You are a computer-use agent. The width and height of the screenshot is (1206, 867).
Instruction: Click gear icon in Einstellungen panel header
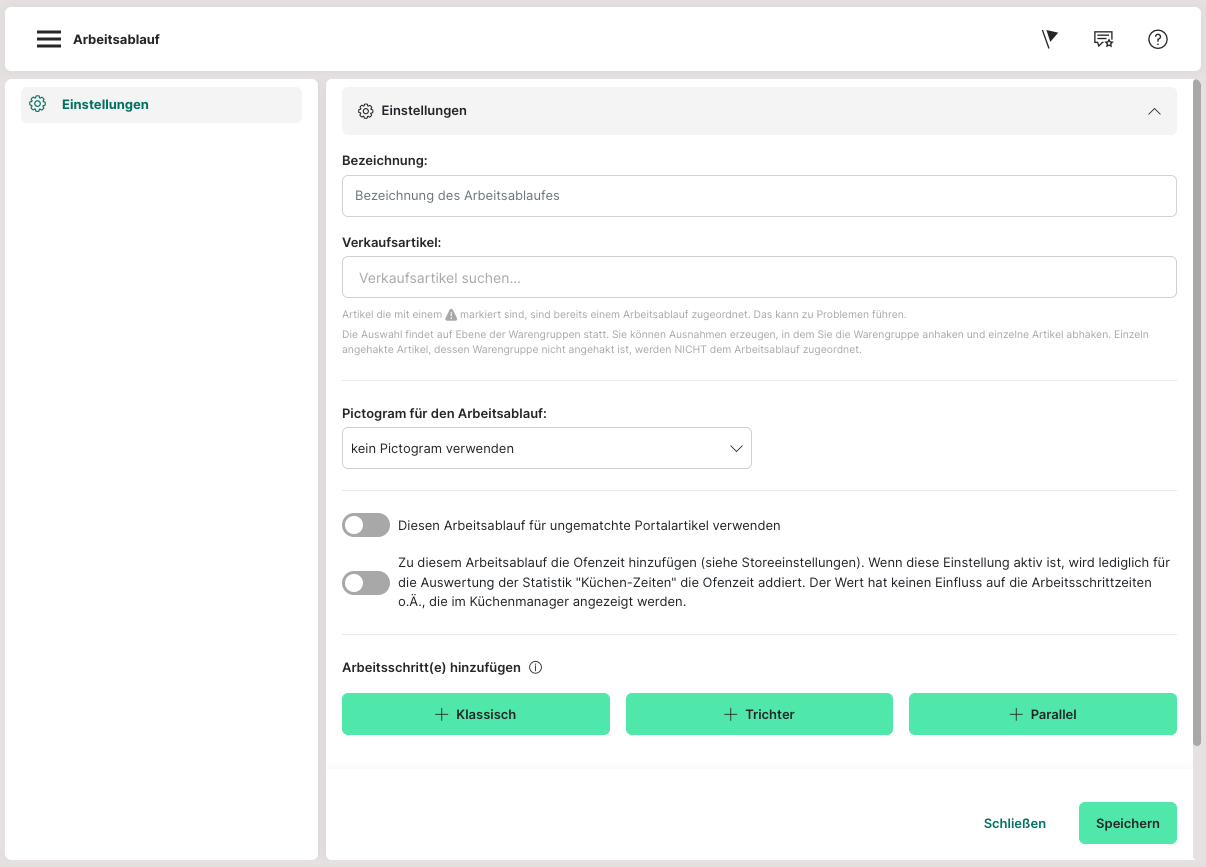[366, 111]
